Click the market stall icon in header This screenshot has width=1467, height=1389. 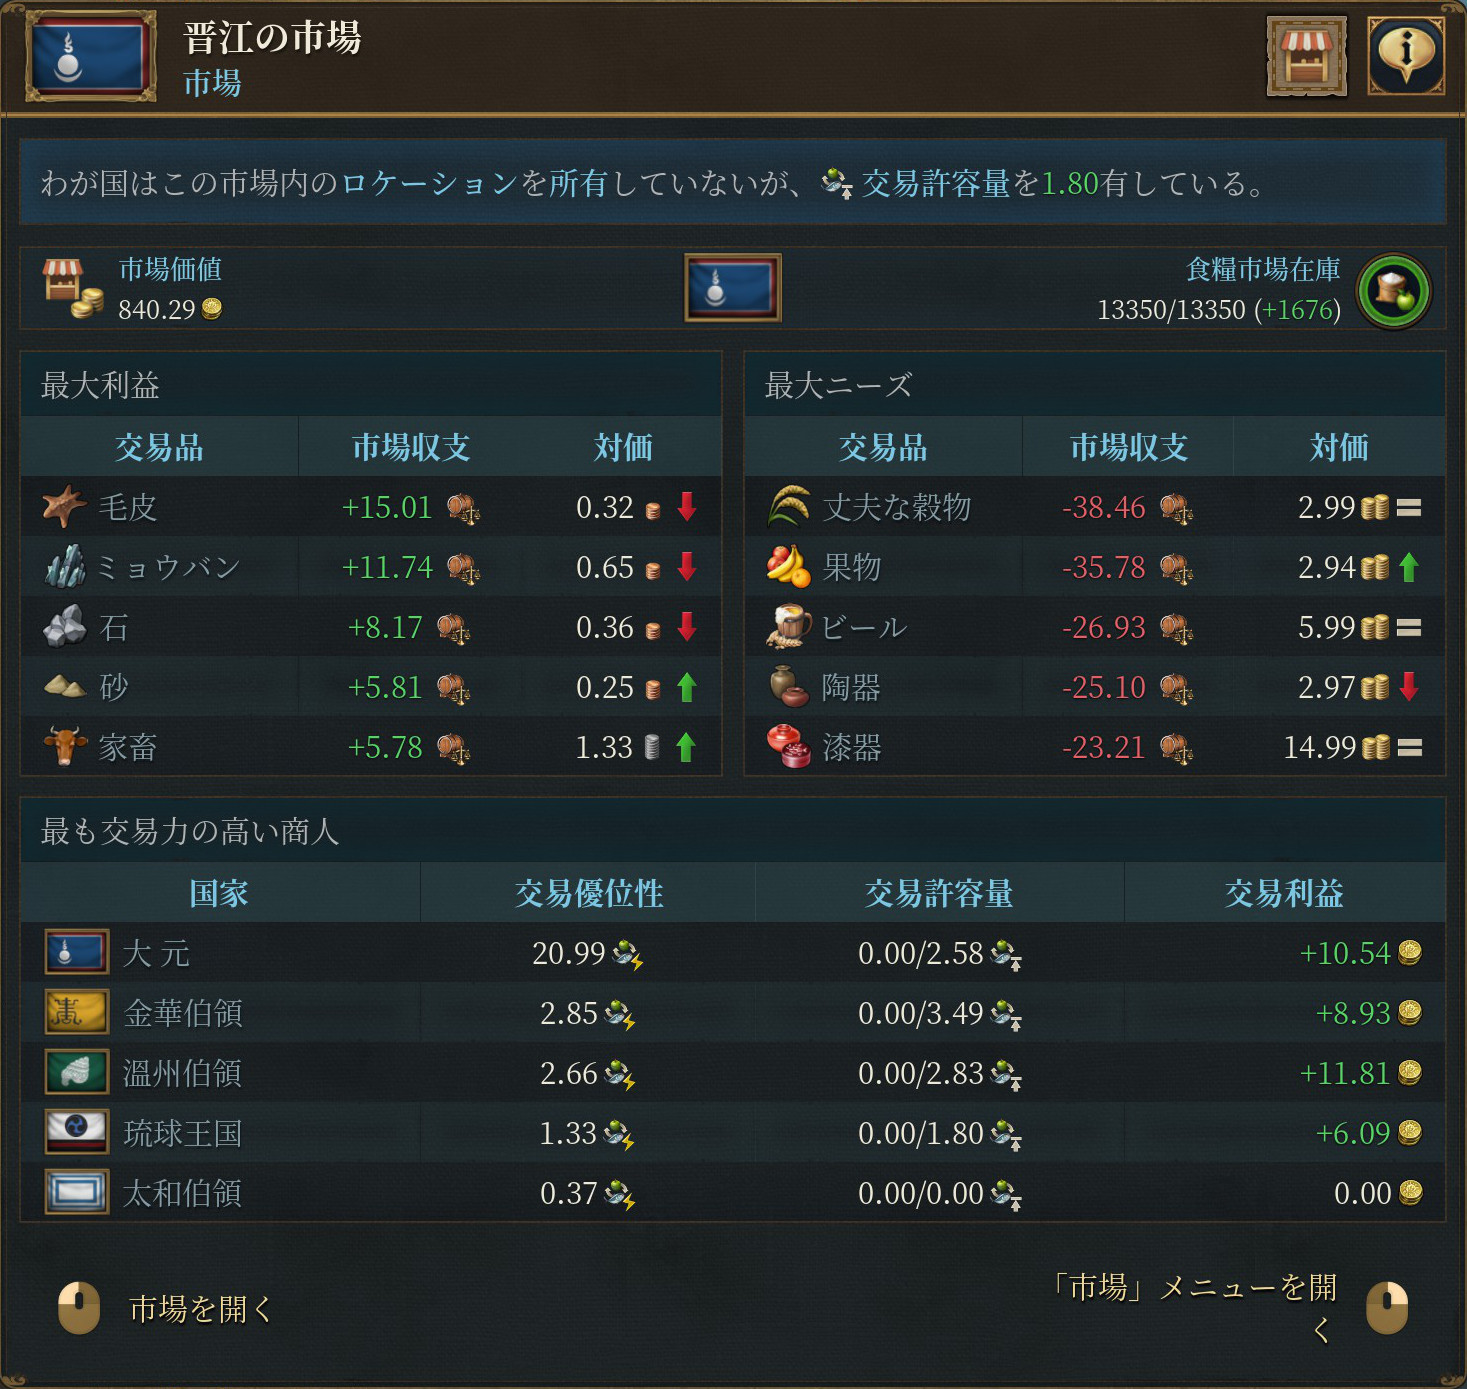[x=1306, y=56]
